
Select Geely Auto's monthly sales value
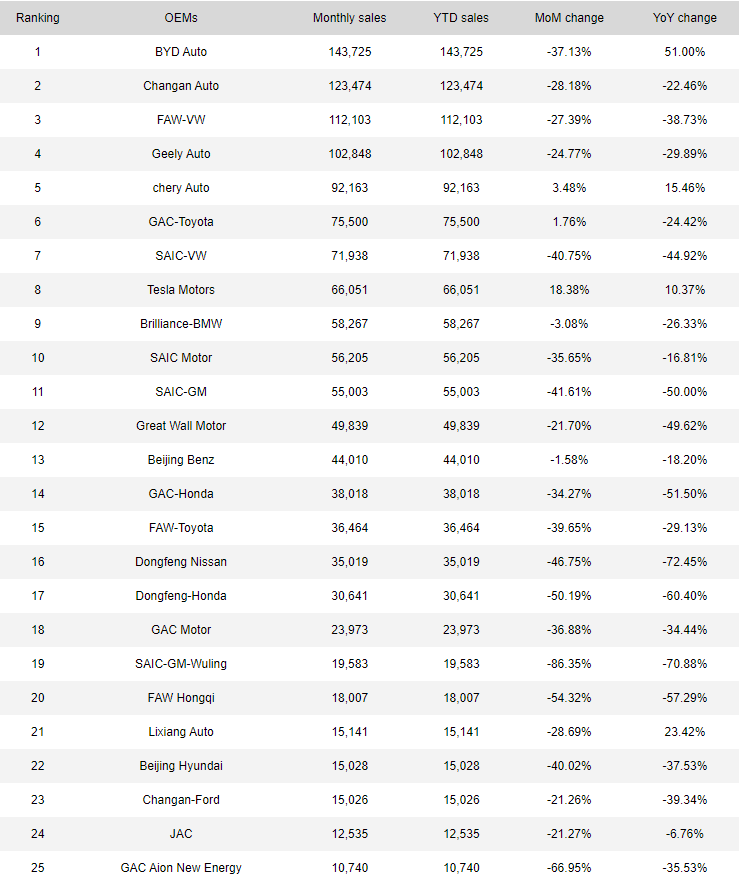tap(349, 154)
